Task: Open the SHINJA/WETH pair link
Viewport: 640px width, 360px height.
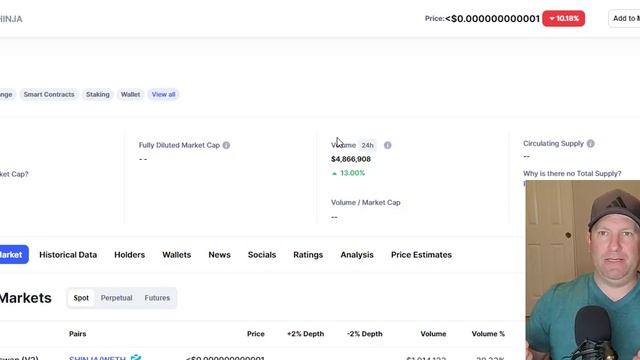Action: point(97,358)
